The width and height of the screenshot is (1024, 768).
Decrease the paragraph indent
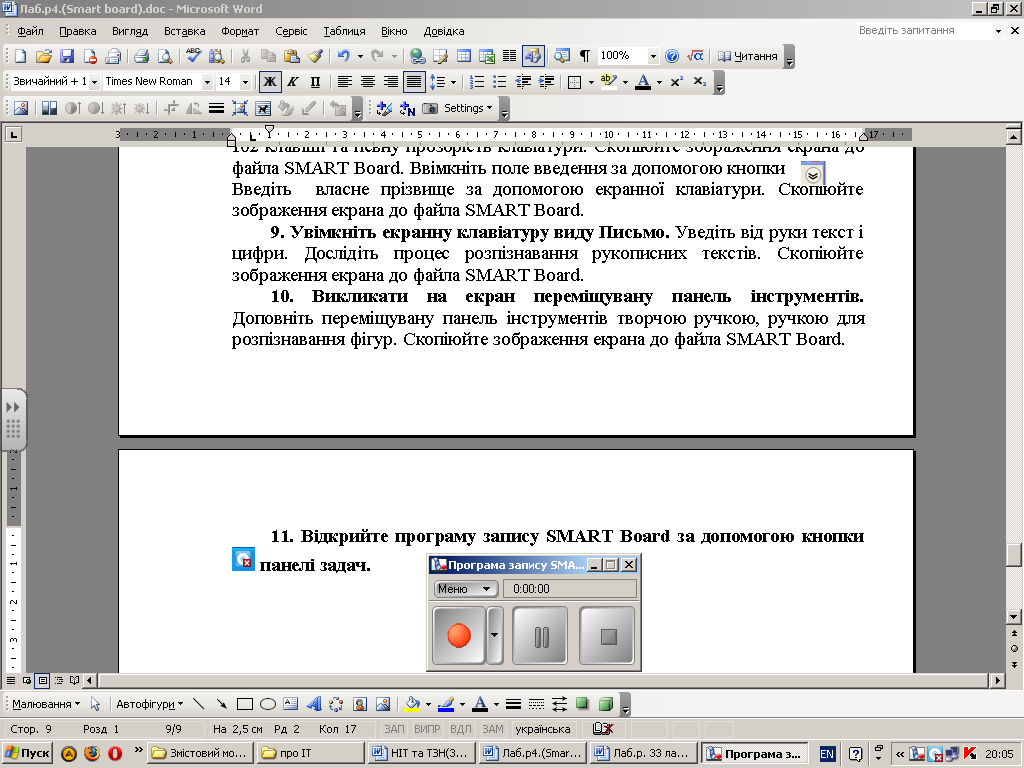click(x=523, y=82)
